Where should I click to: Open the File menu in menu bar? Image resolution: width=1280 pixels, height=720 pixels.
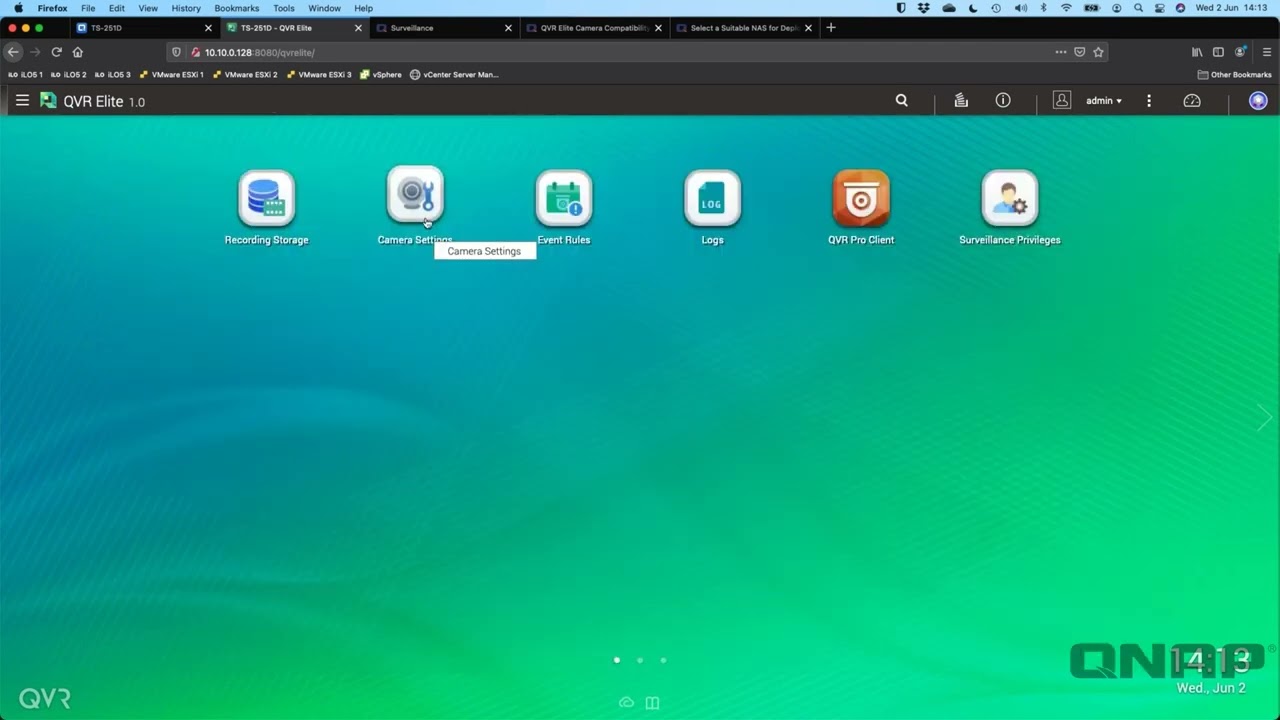(x=88, y=8)
